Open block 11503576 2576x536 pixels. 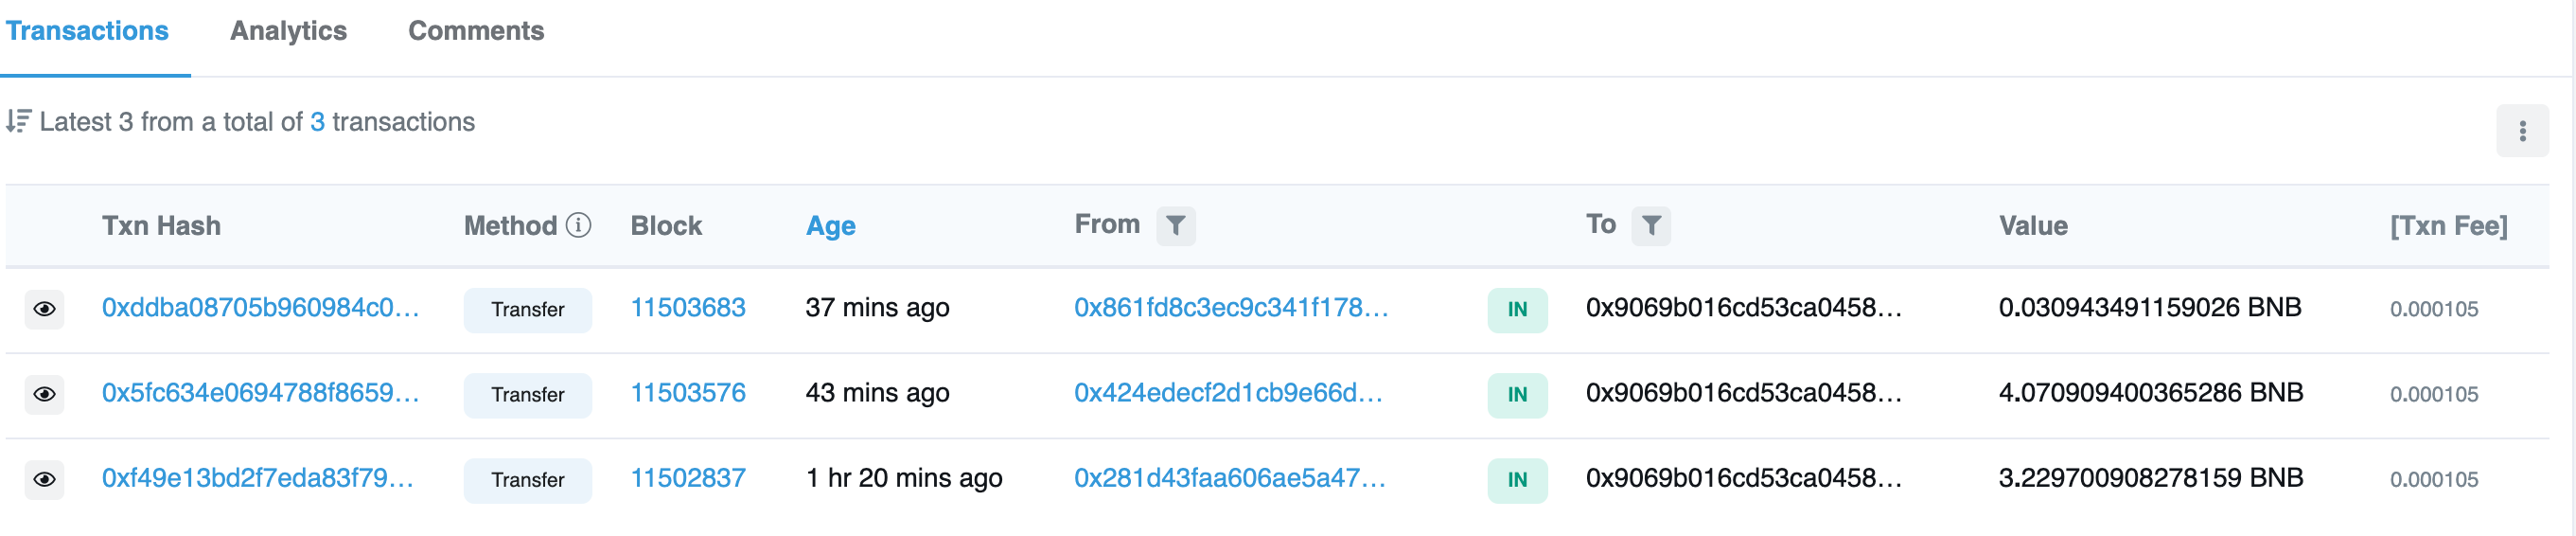pos(687,393)
